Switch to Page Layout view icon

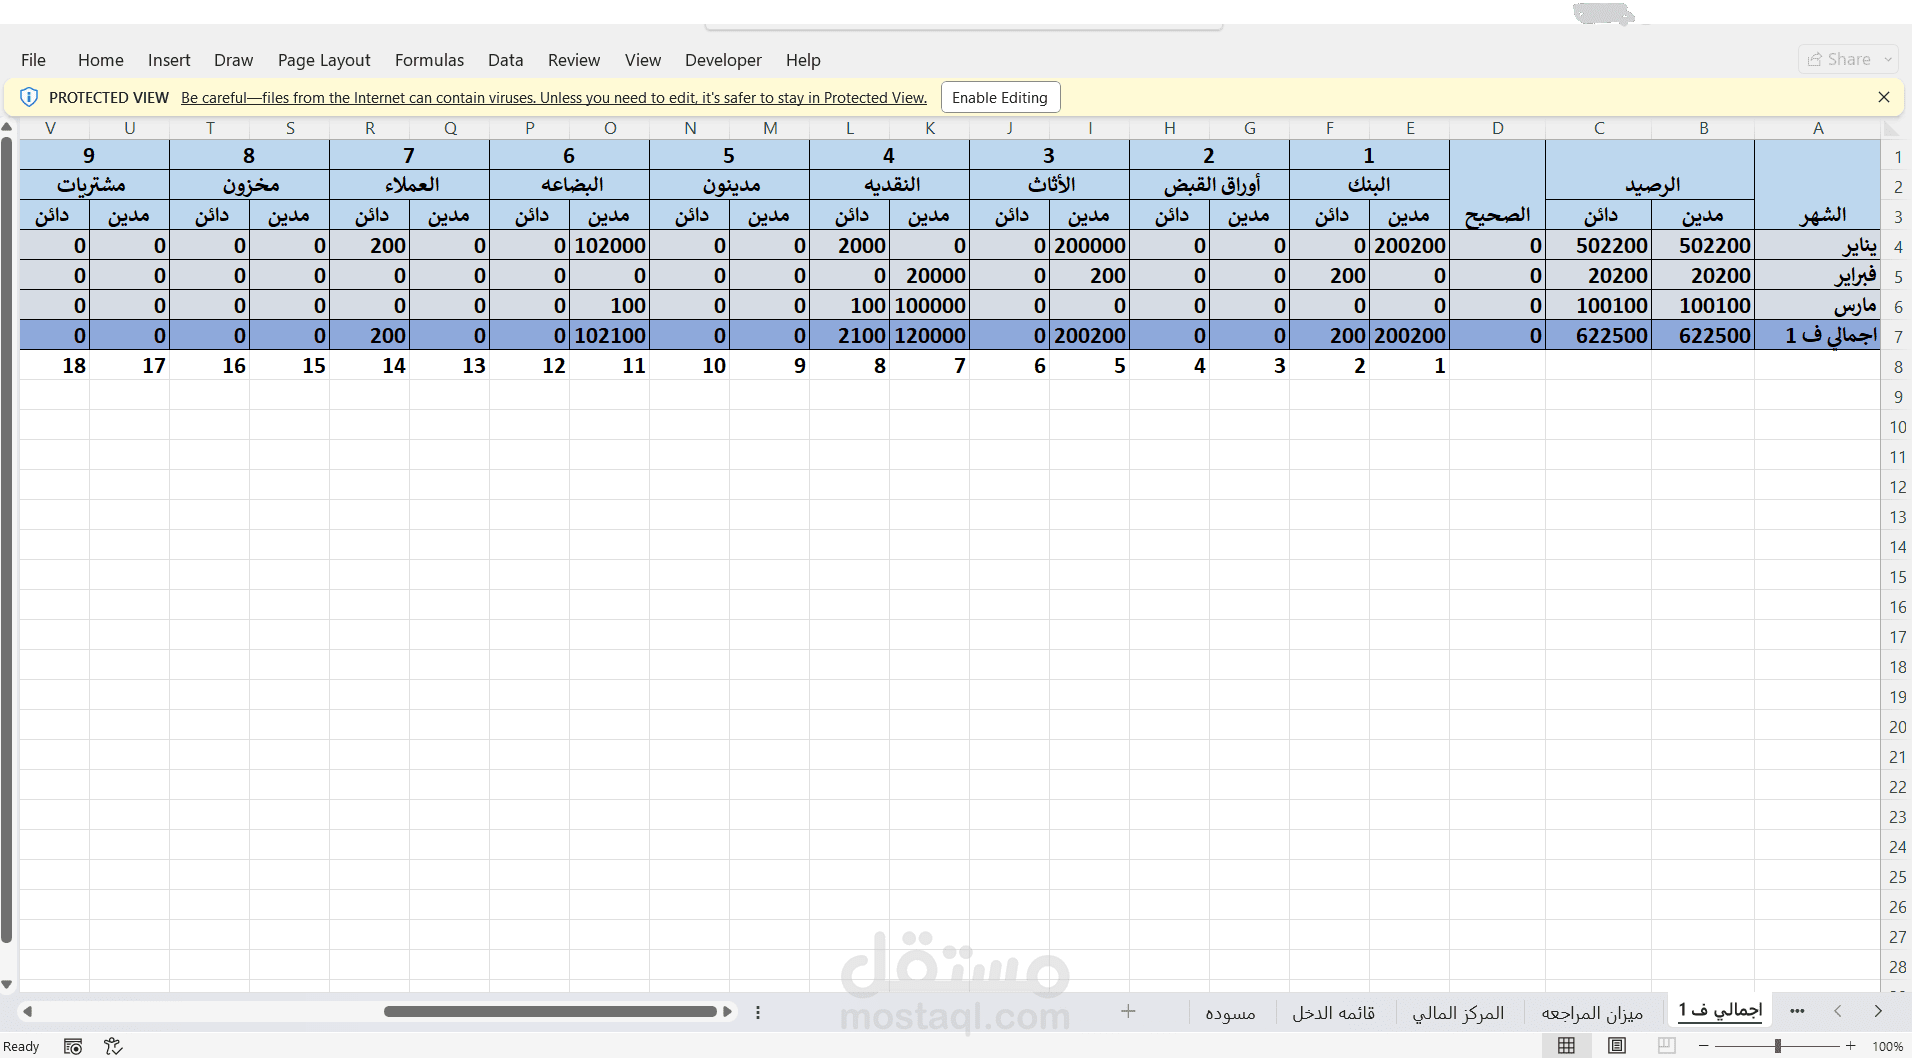[x=1617, y=1045]
